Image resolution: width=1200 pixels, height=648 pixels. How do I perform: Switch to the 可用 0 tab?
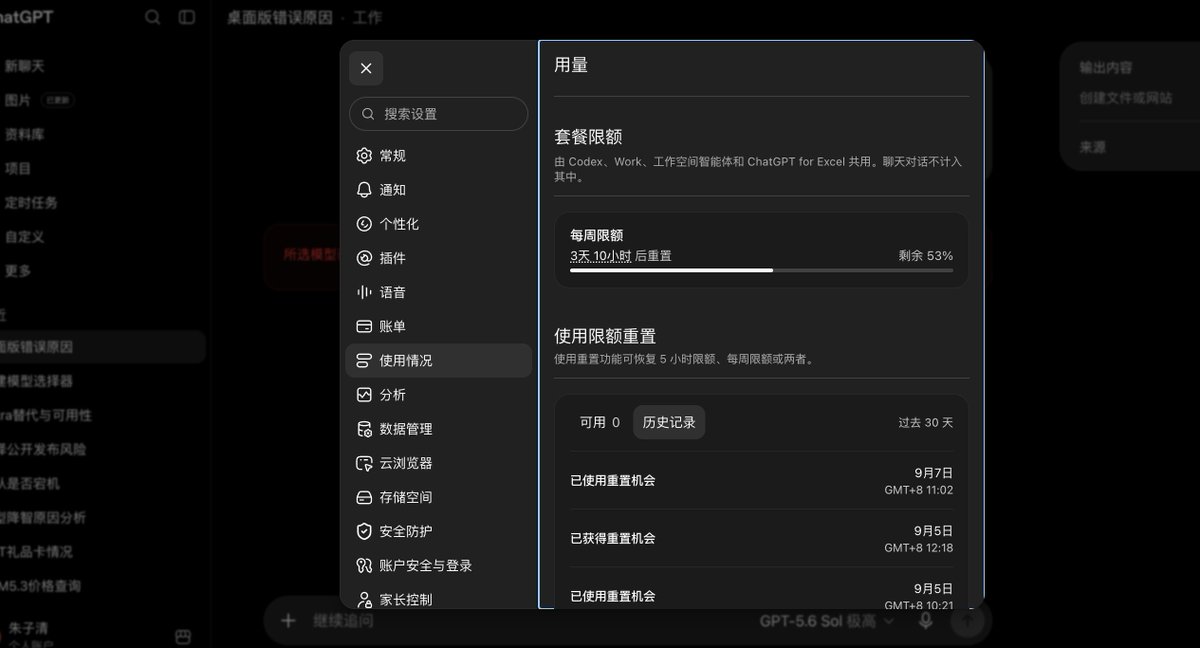(600, 422)
